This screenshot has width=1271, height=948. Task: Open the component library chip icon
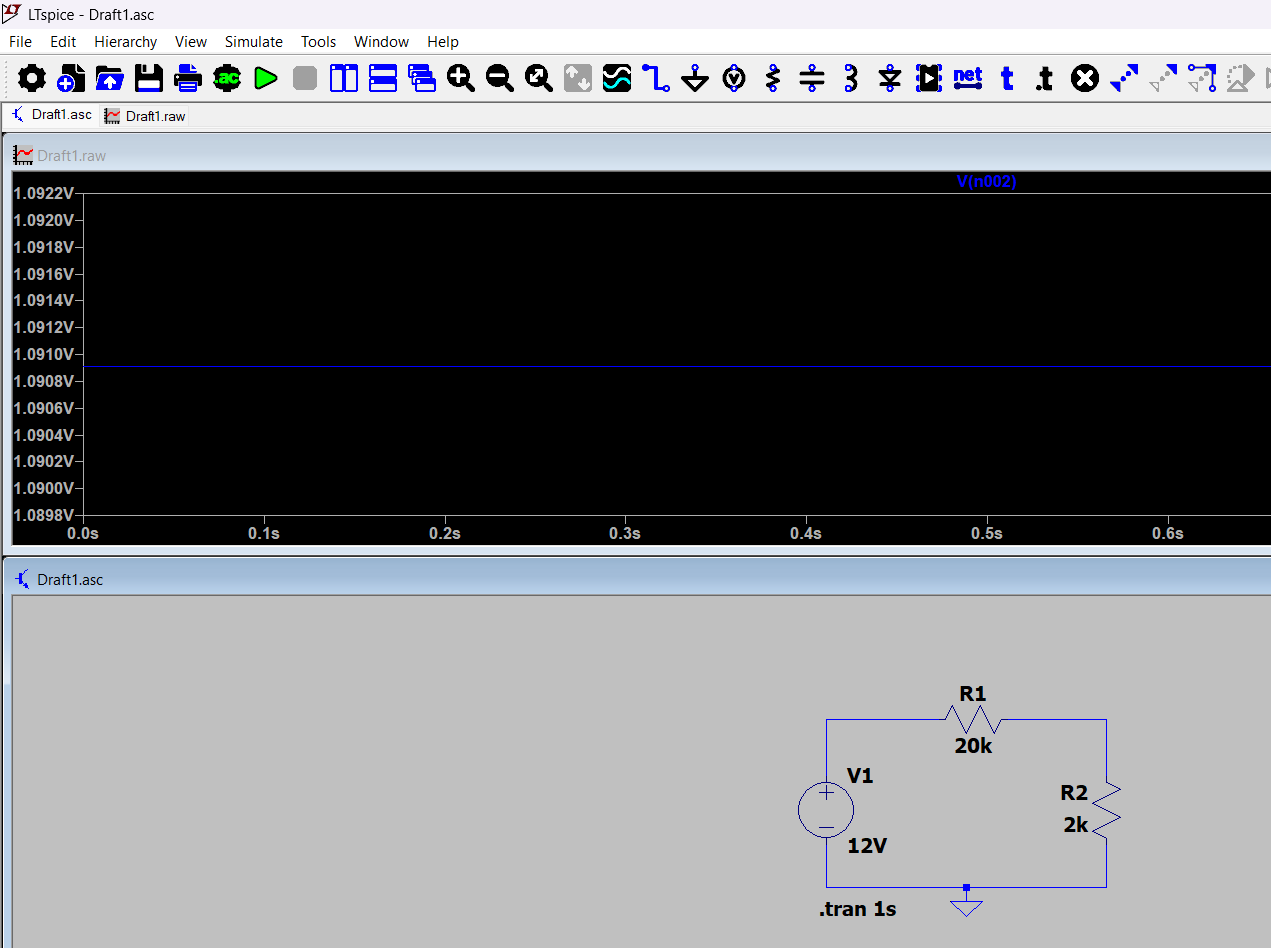point(929,78)
